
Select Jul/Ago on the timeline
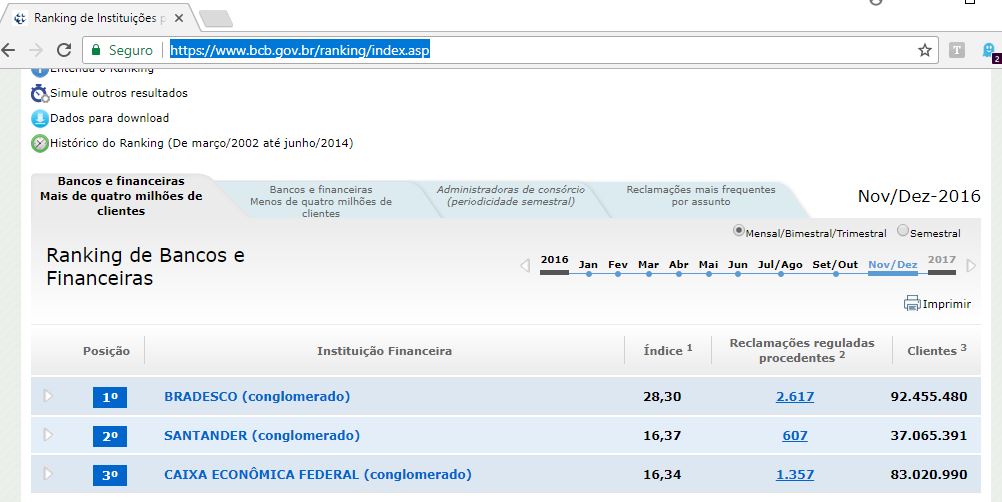pos(780,264)
